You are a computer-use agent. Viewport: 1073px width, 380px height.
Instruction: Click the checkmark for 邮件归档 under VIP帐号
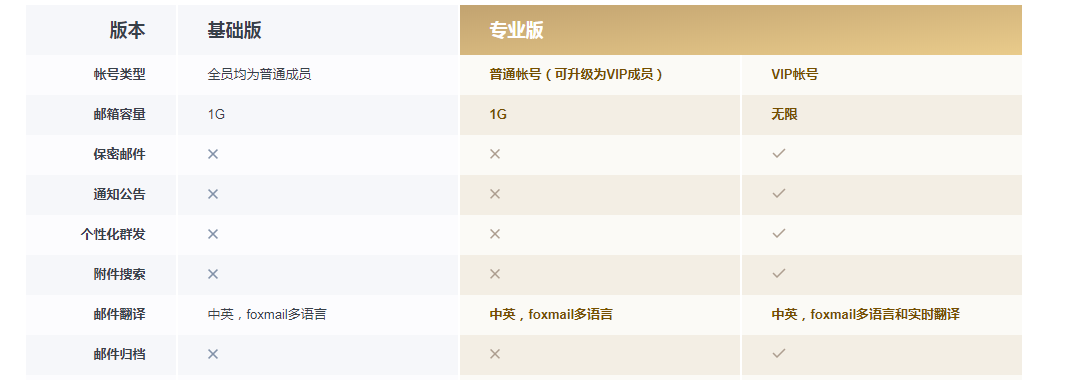coord(778,353)
